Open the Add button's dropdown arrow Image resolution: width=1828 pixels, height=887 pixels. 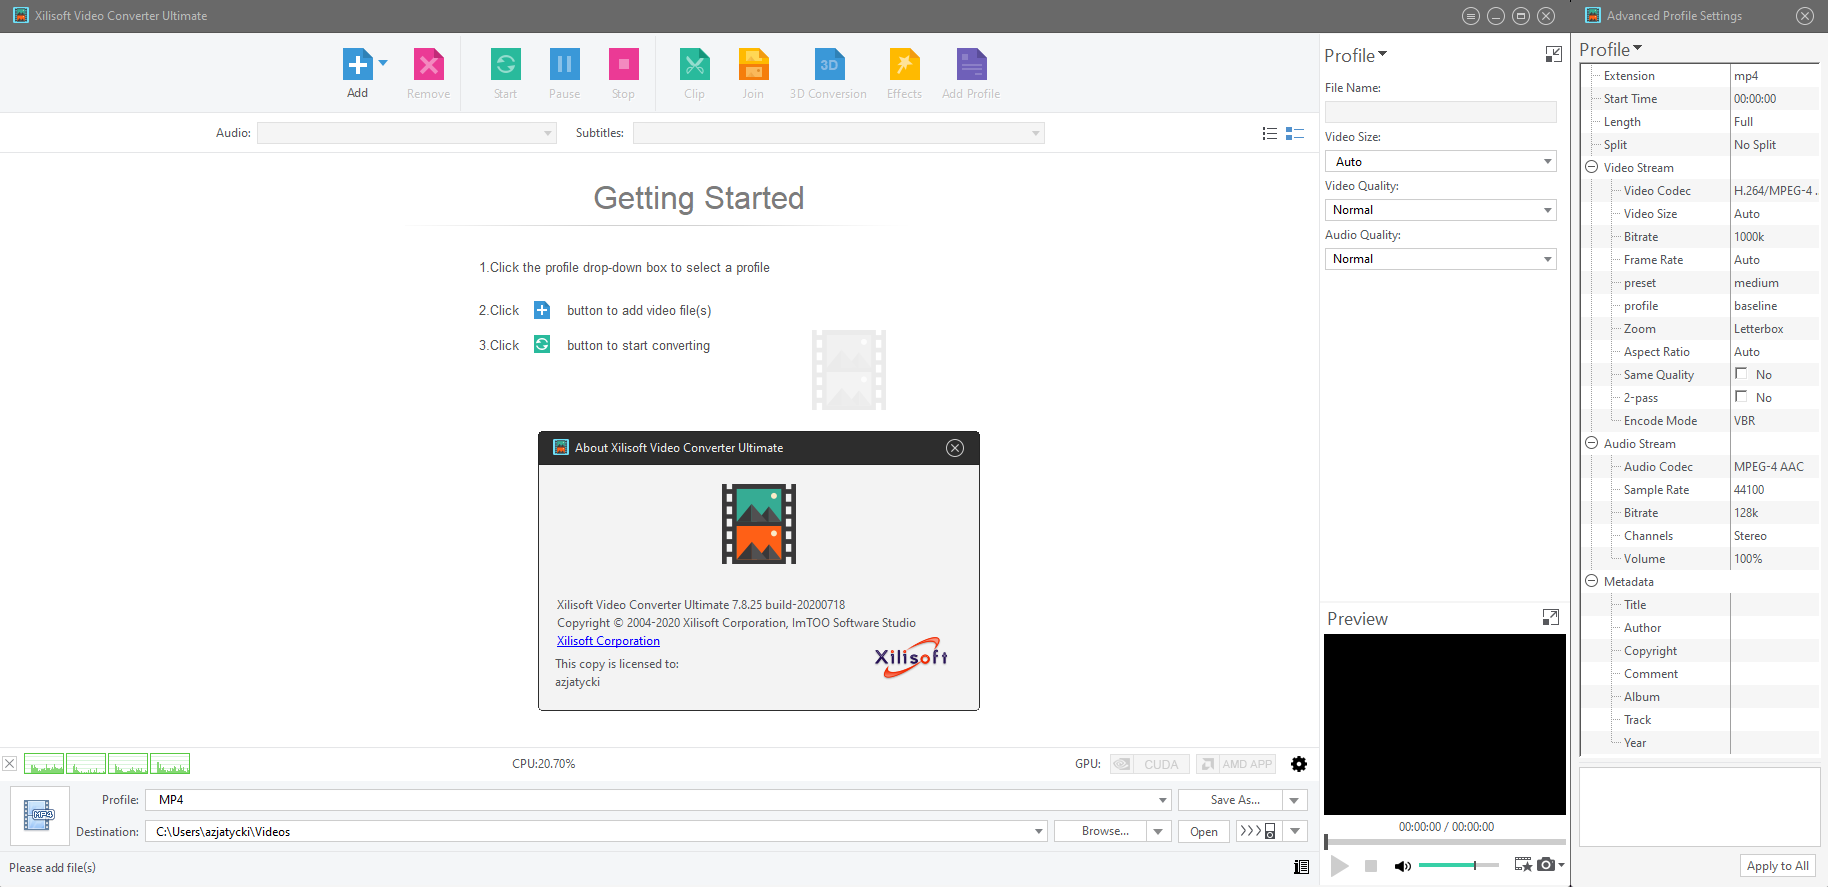pyautogui.click(x=383, y=63)
